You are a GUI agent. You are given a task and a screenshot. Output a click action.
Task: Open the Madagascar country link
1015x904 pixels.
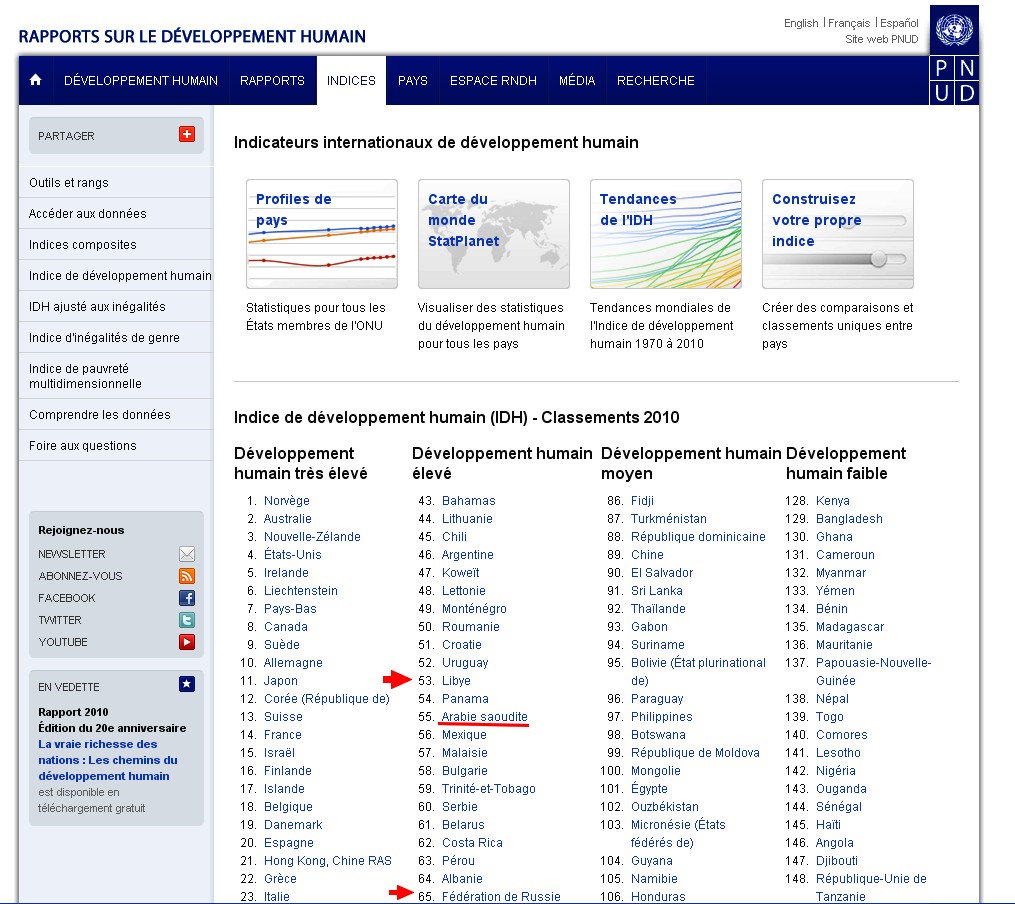(x=850, y=627)
